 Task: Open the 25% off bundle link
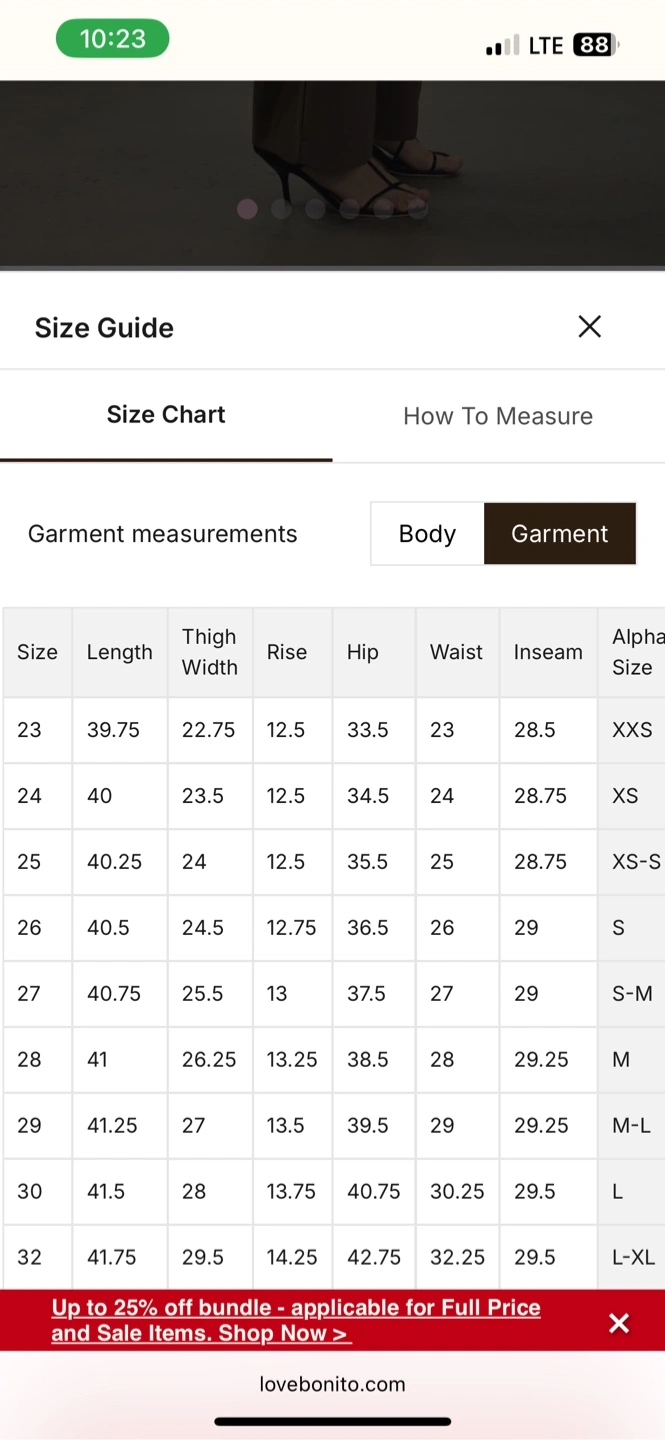click(296, 1320)
